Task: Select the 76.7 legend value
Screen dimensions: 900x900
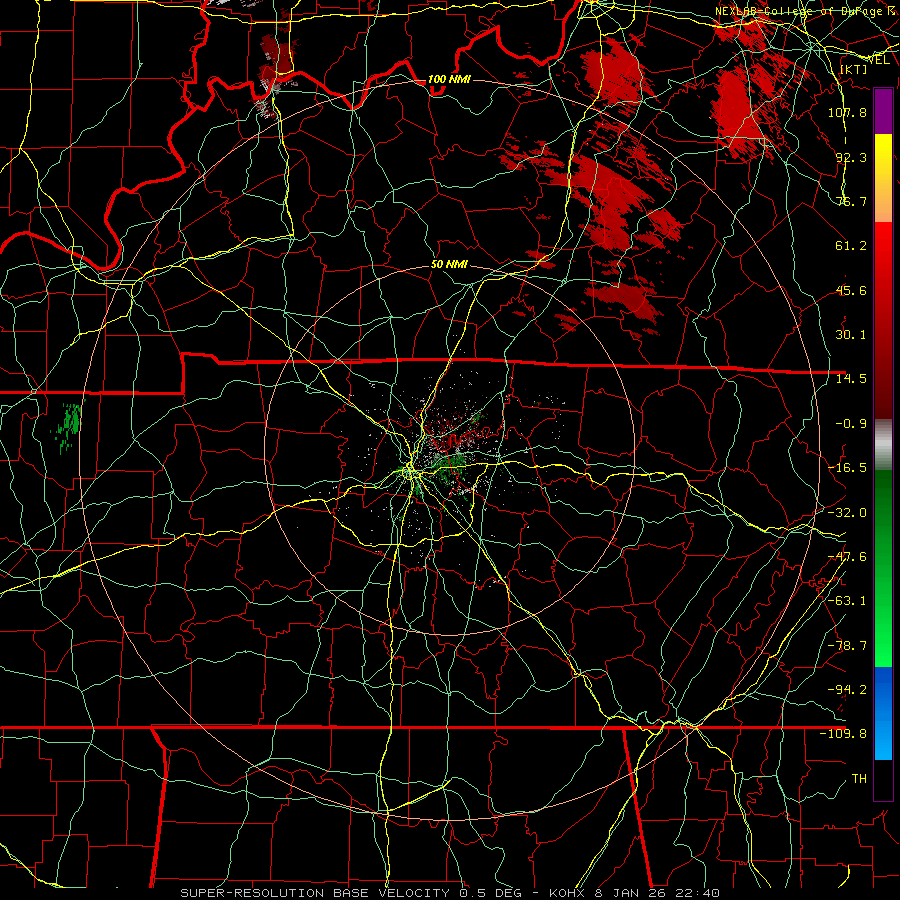Action: [851, 201]
